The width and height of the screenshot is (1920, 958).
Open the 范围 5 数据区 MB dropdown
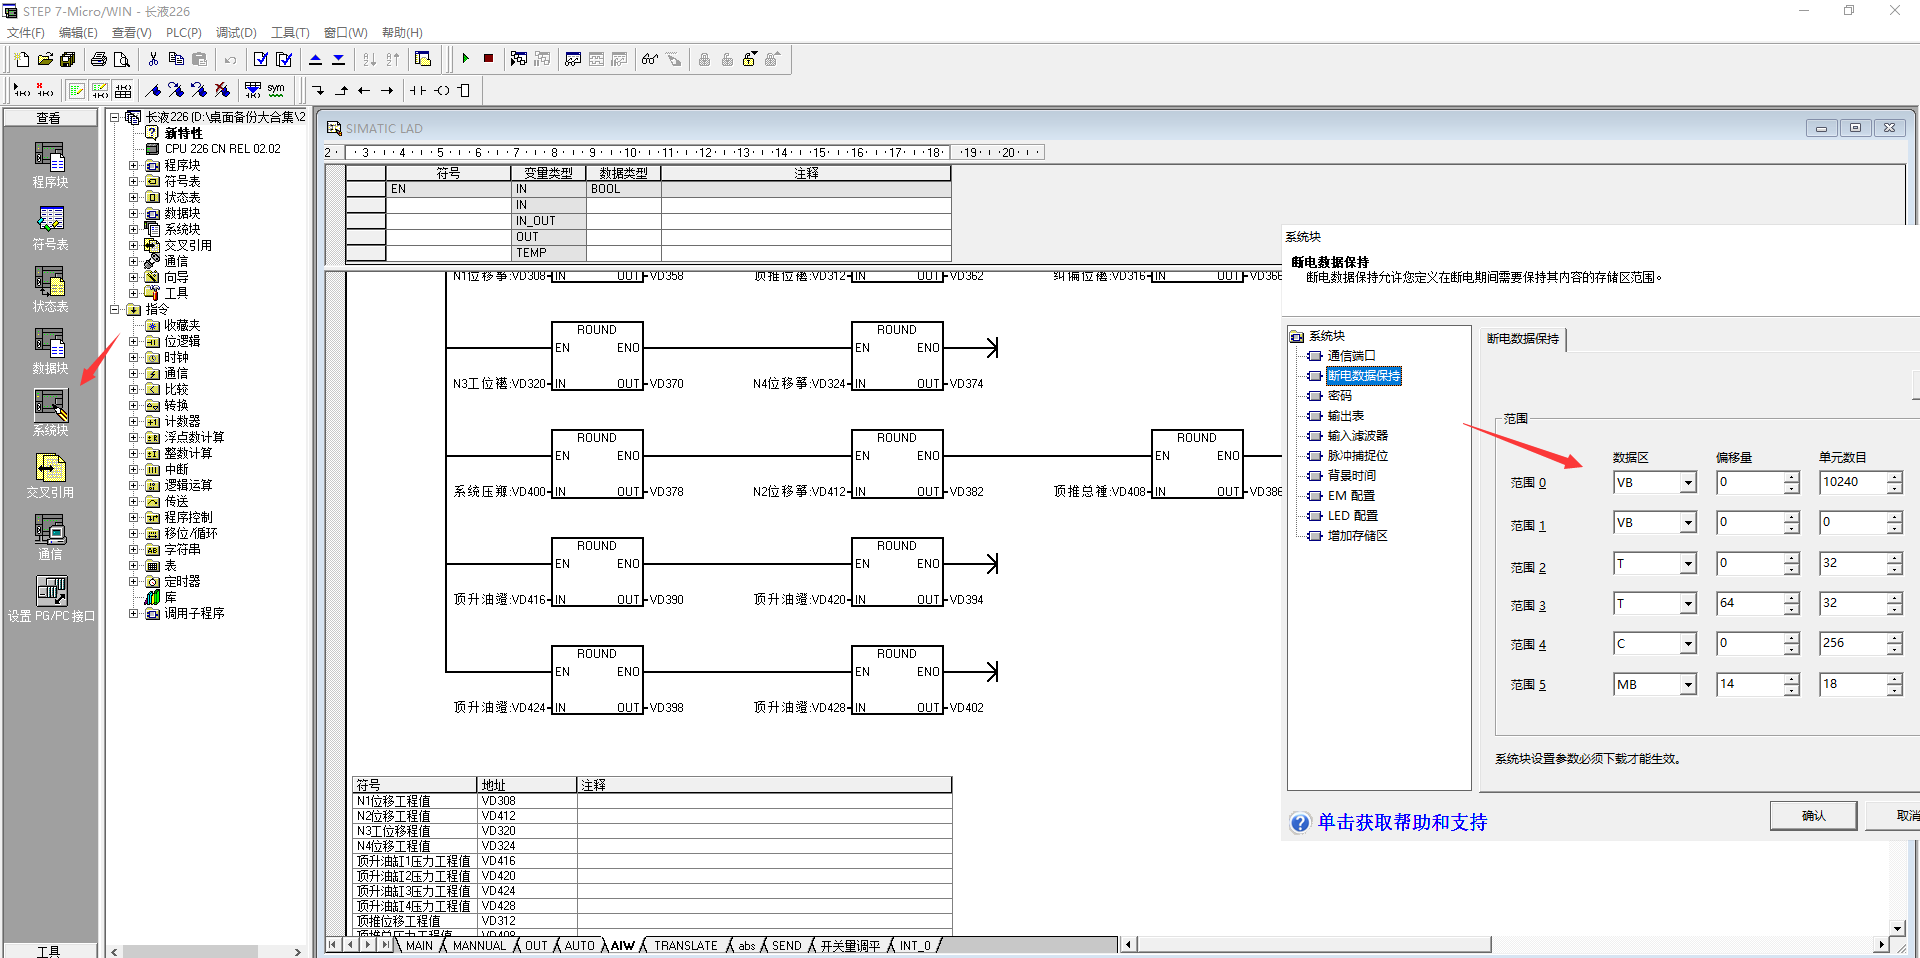coord(1688,685)
